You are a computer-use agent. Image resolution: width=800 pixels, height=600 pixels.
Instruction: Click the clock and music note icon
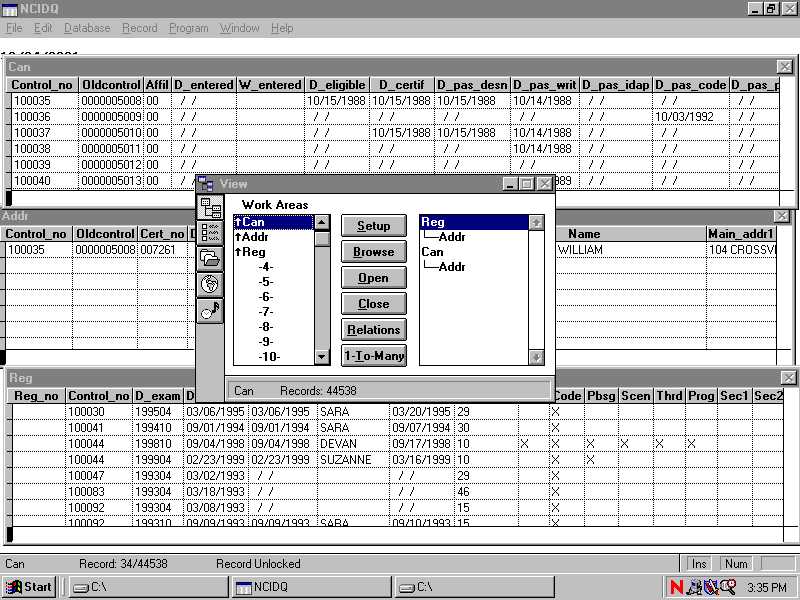[210, 310]
